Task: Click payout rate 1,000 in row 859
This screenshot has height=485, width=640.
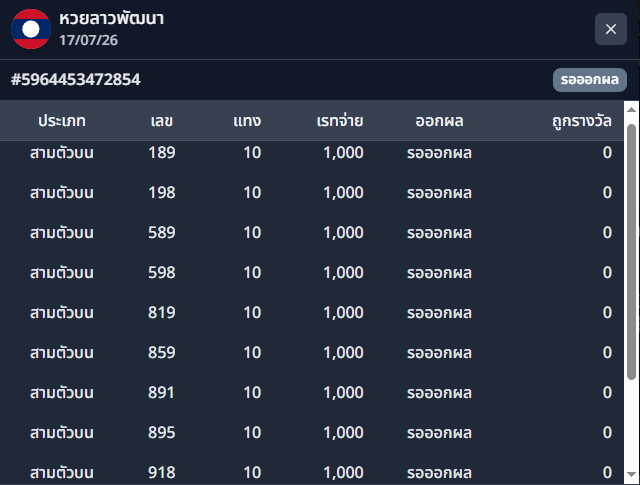Action: [343, 353]
